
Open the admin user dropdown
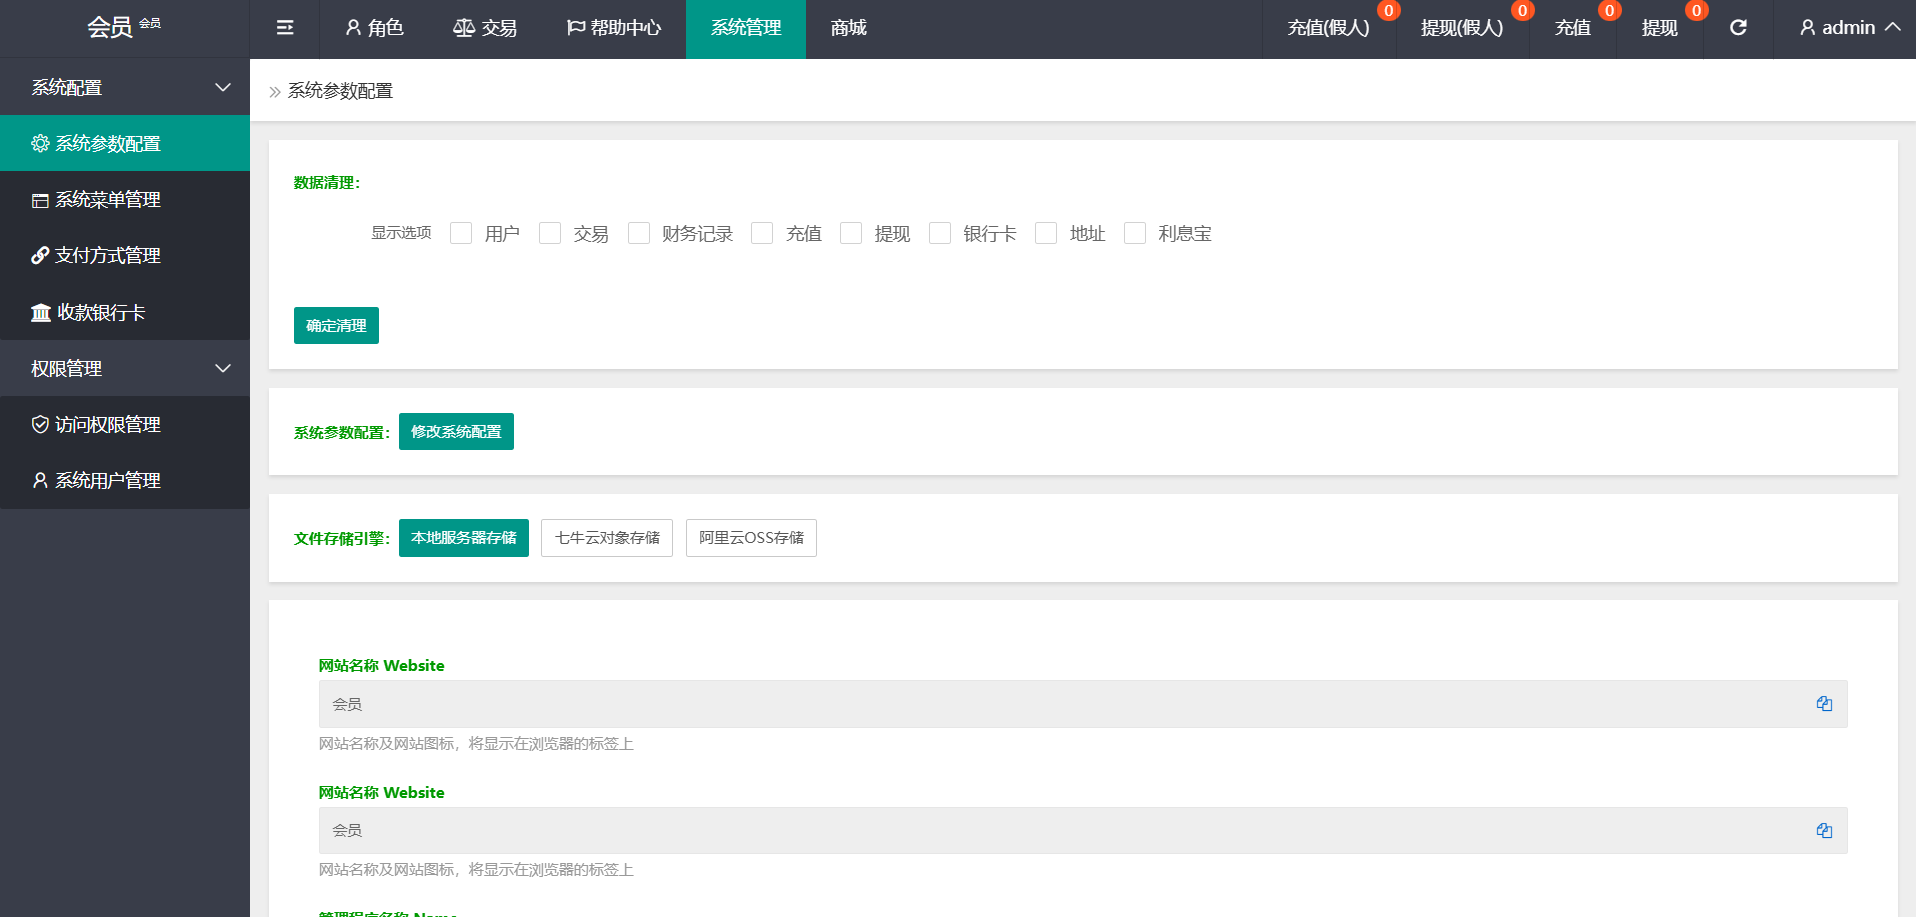1849,28
